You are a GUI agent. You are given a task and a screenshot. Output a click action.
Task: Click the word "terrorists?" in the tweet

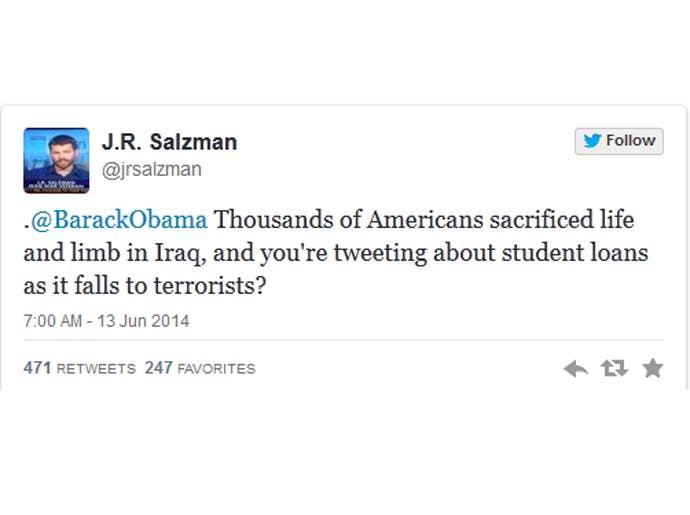(x=210, y=286)
